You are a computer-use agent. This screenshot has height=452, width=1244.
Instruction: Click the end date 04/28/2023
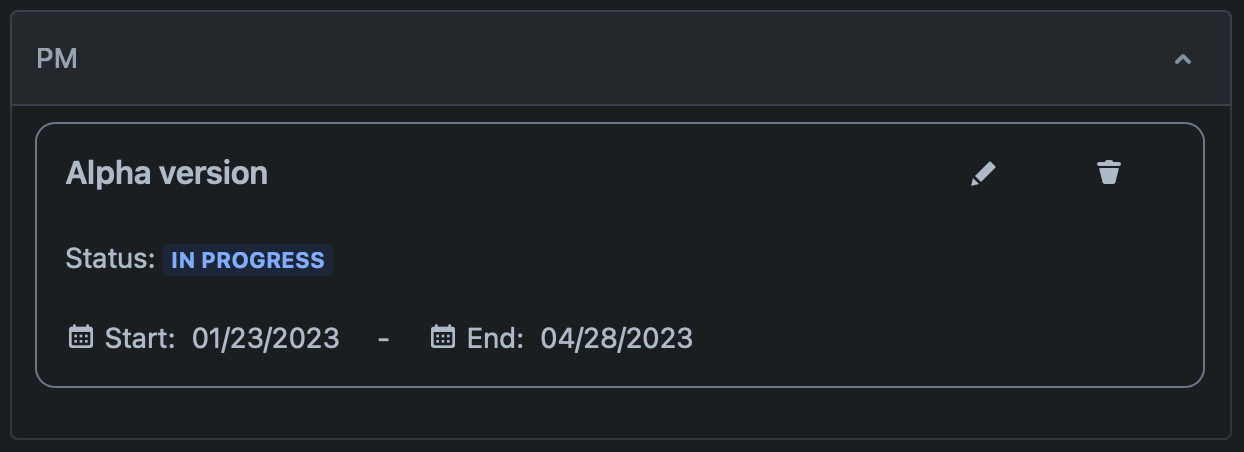[x=616, y=338]
